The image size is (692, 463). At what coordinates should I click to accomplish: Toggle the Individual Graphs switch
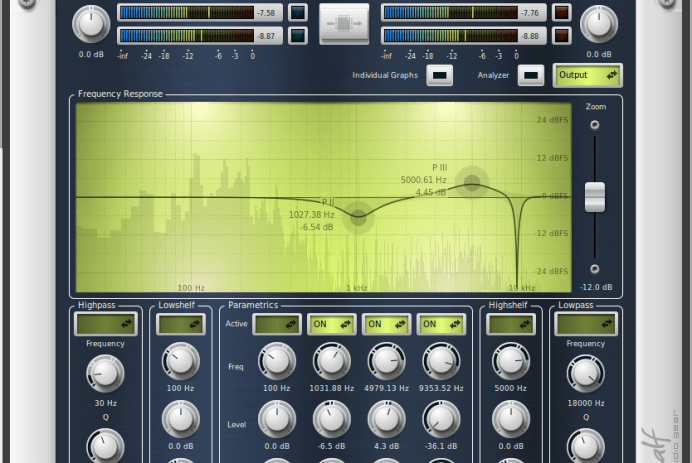click(439, 75)
